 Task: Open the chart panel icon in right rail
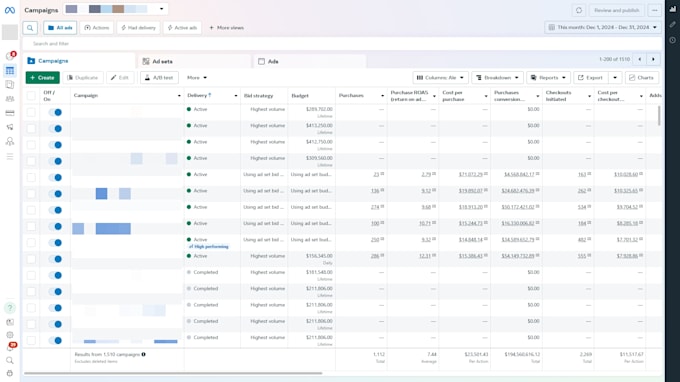672,9
